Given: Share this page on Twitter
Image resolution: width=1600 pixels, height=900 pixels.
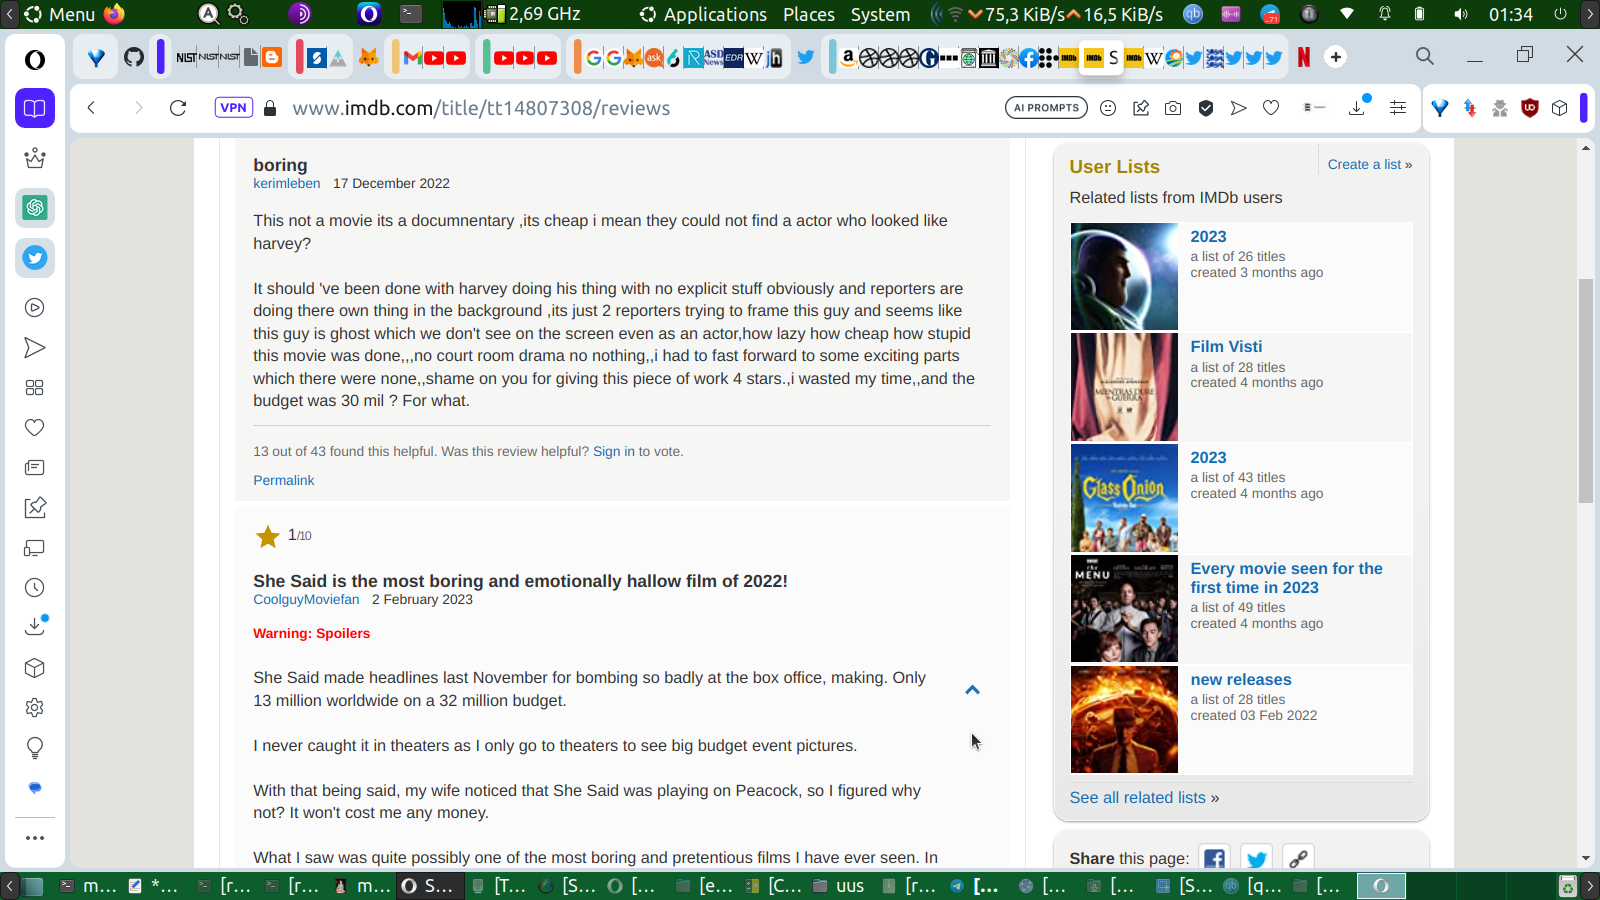Looking at the screenshot, I should [1257, 858].
